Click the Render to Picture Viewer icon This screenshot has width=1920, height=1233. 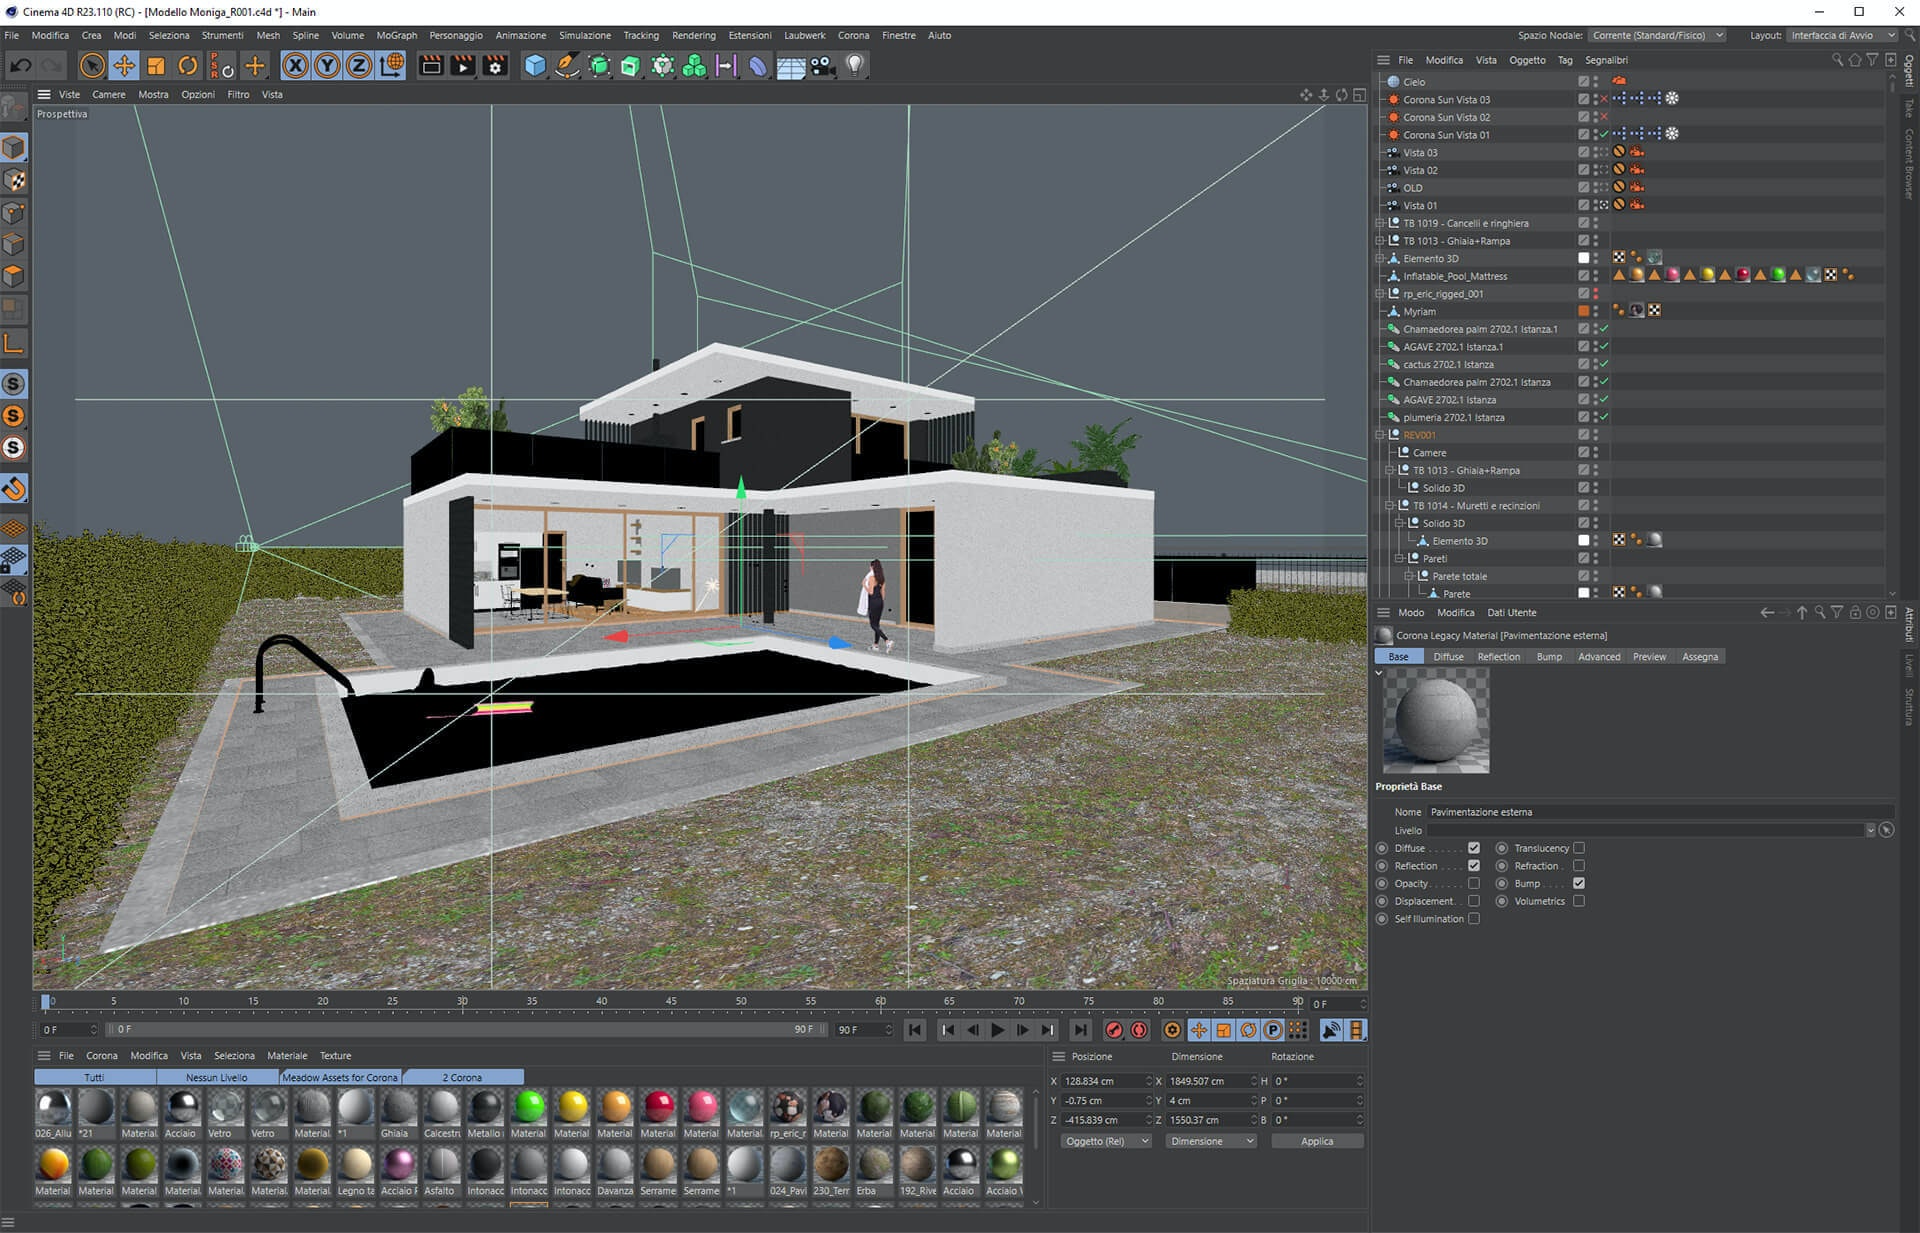pyautogui.click(x=463, y=66)
